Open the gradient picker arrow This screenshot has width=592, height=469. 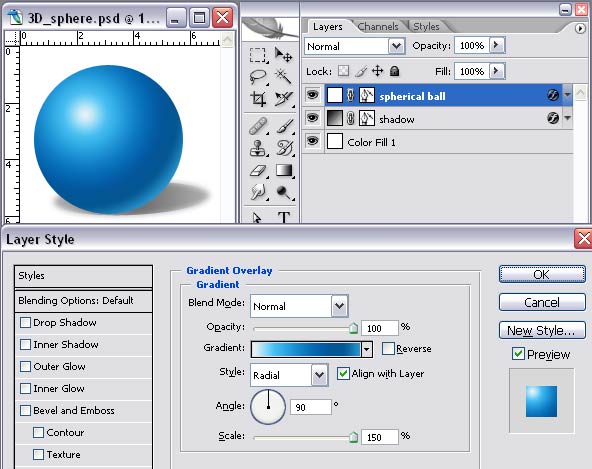point(366,349)
